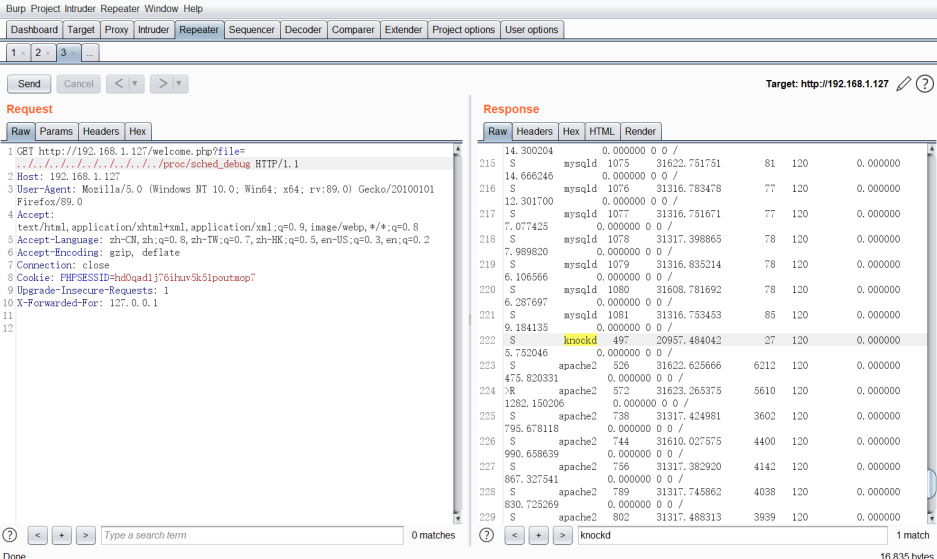The image size is (937, 559).
Task: Switch to Extender tab
Action: 403,29
